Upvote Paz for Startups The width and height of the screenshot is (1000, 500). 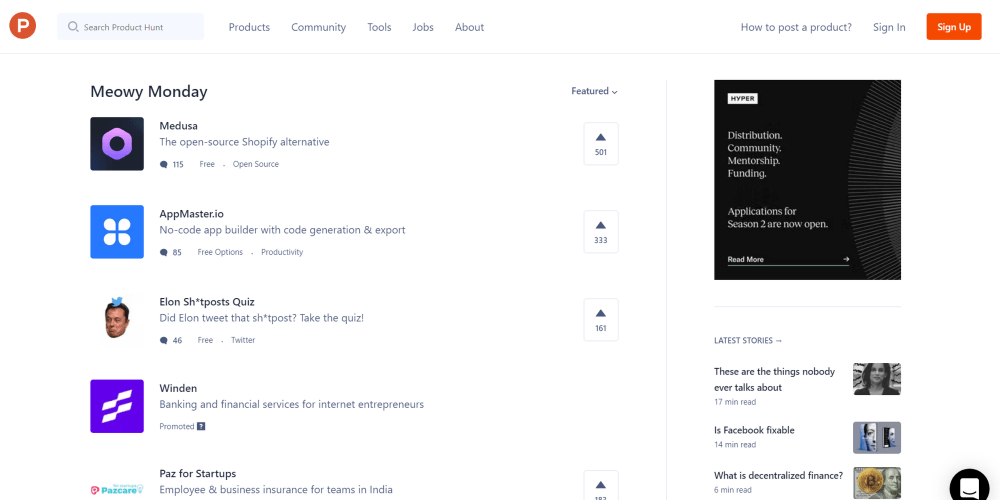pyautogui.click(x=601, y=486)
